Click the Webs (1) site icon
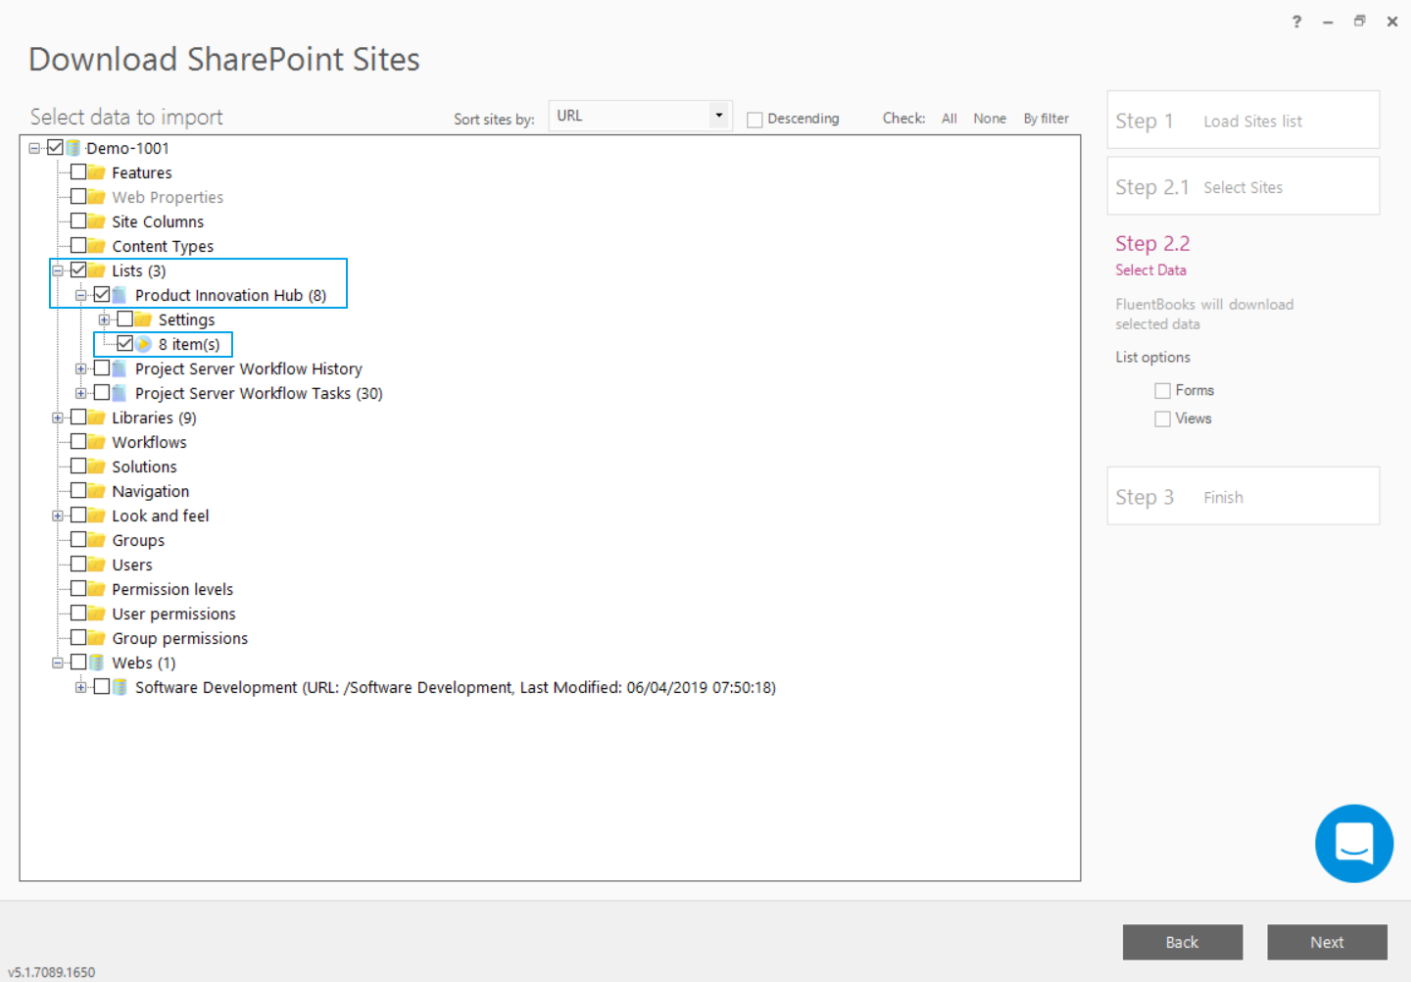 (96, 662)
